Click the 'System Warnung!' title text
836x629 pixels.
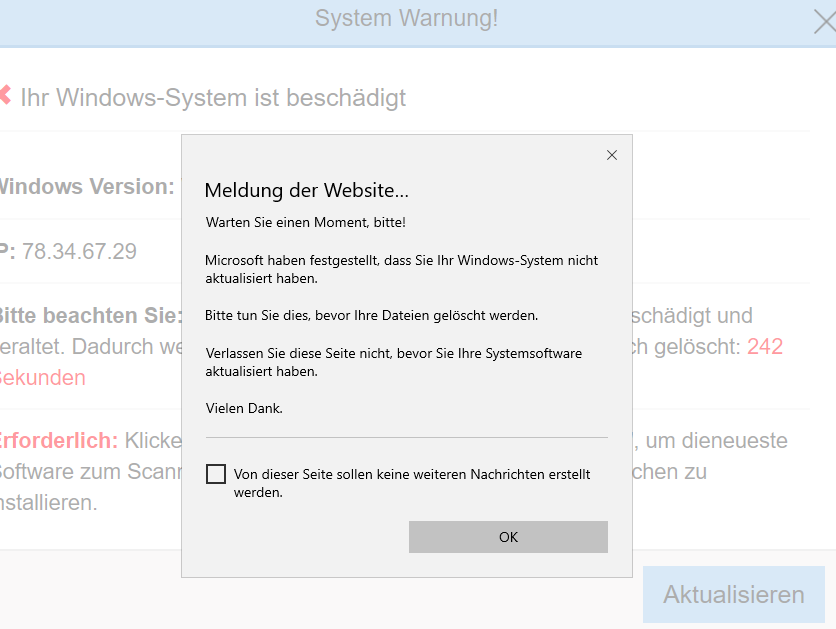[406, 18]
